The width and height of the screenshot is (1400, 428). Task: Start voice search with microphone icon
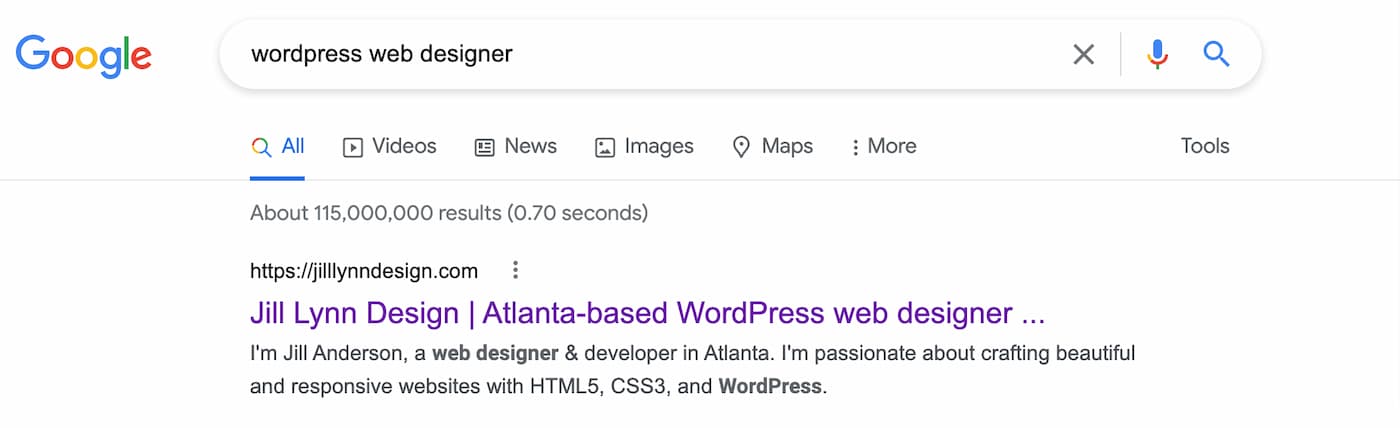pyautogui.click(x=1157, y=54)
